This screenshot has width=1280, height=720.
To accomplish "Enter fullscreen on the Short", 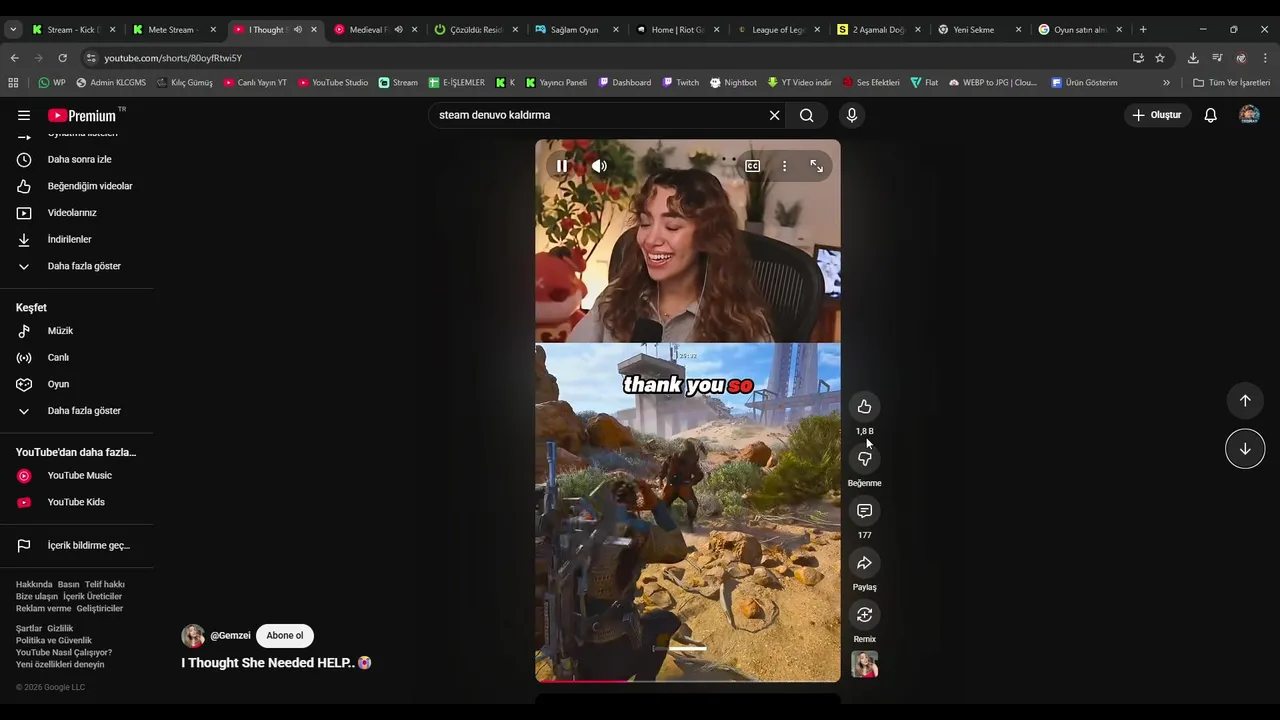I will point(816,166).
